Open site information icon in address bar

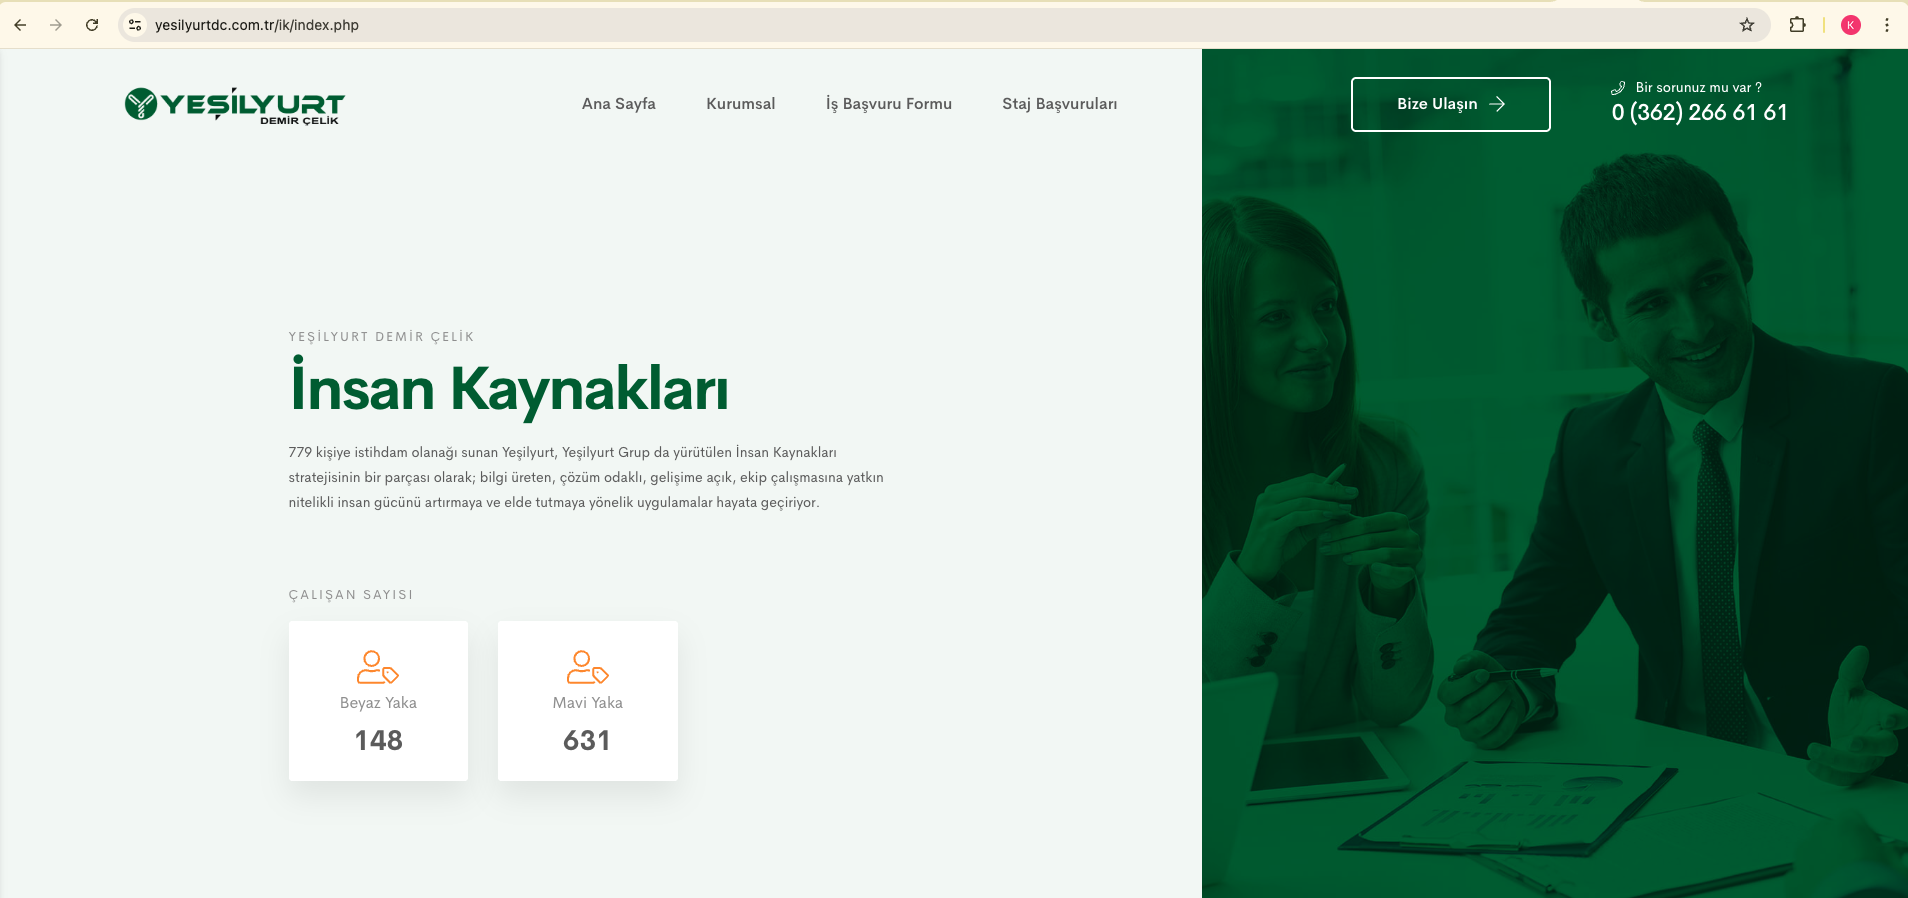coord(135,25)
